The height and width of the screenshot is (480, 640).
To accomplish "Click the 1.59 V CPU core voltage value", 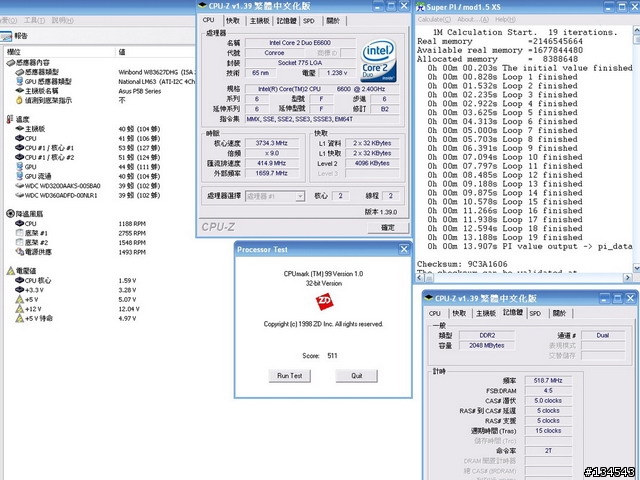I will pos(127,280).
